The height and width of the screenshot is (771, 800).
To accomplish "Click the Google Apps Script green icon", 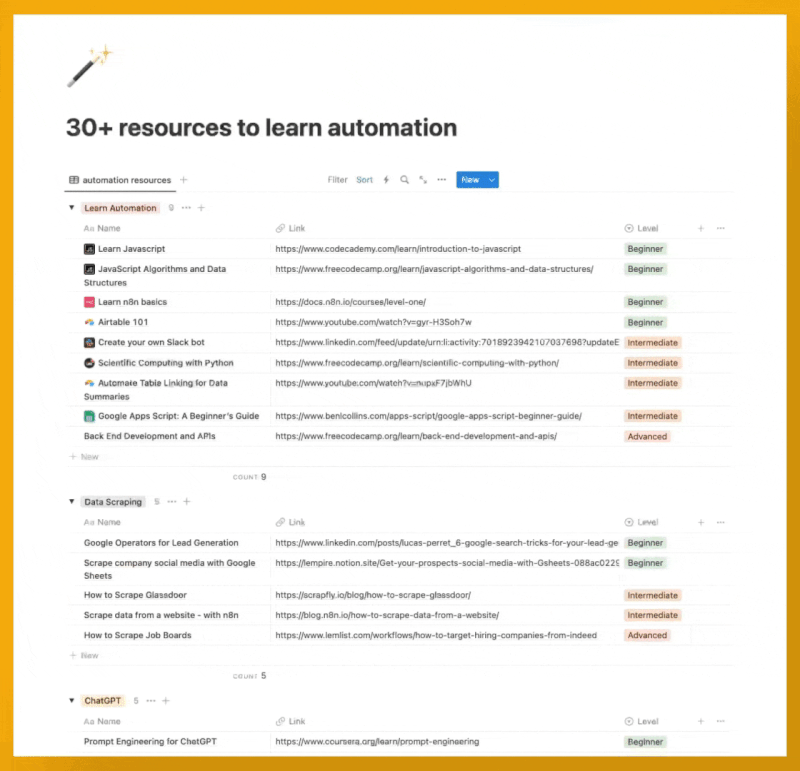I will tap(89, 416).
